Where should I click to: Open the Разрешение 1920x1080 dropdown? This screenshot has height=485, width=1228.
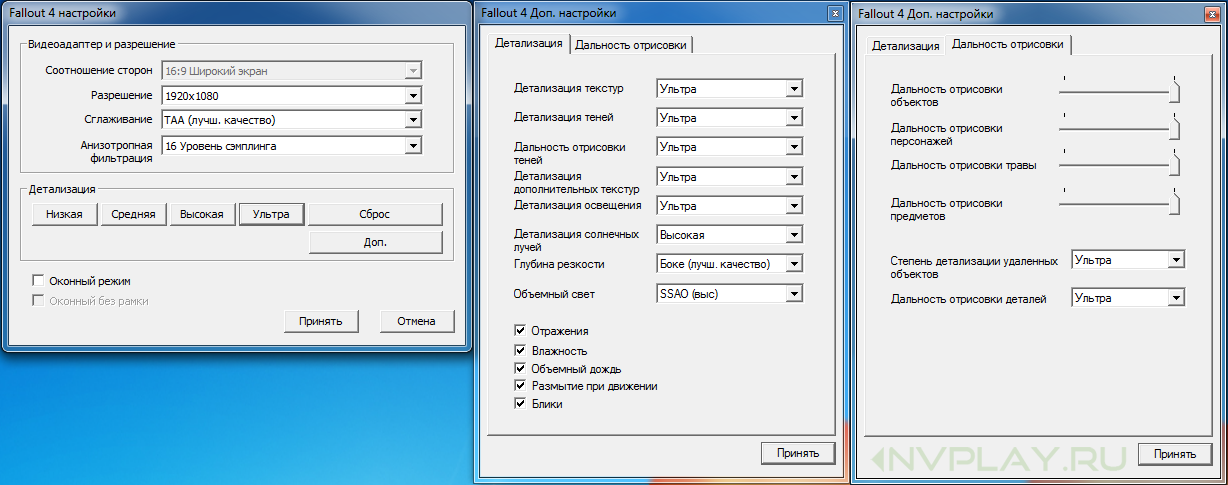pyautogui.click(x=291, y=96)
